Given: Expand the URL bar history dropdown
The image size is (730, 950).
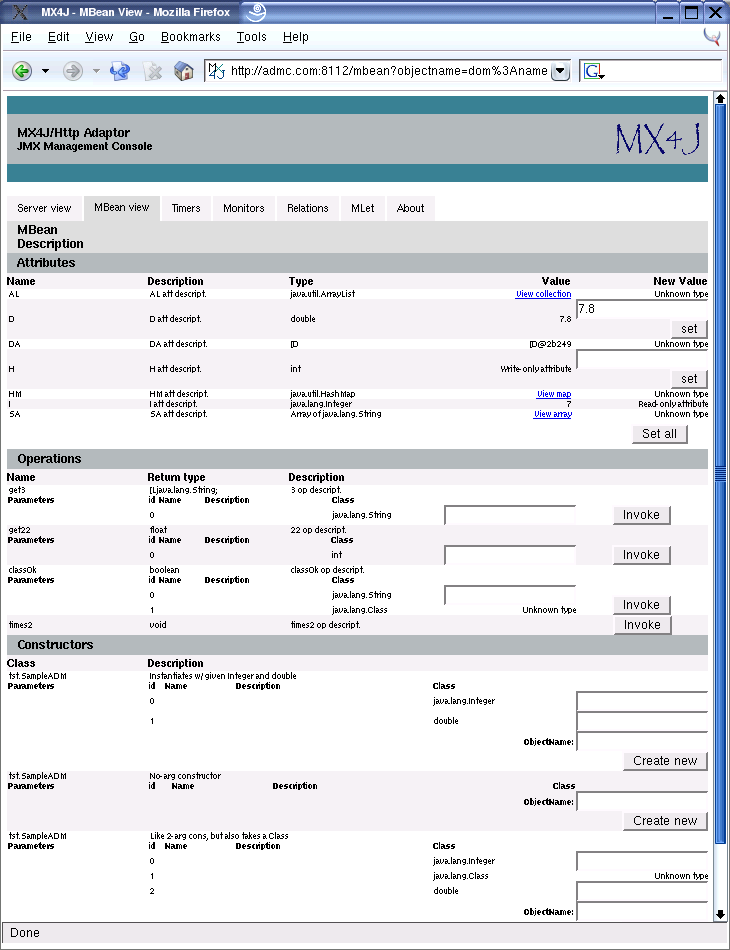Looking at the screenshot, I should pyautogui.click(x=561, y=71).
